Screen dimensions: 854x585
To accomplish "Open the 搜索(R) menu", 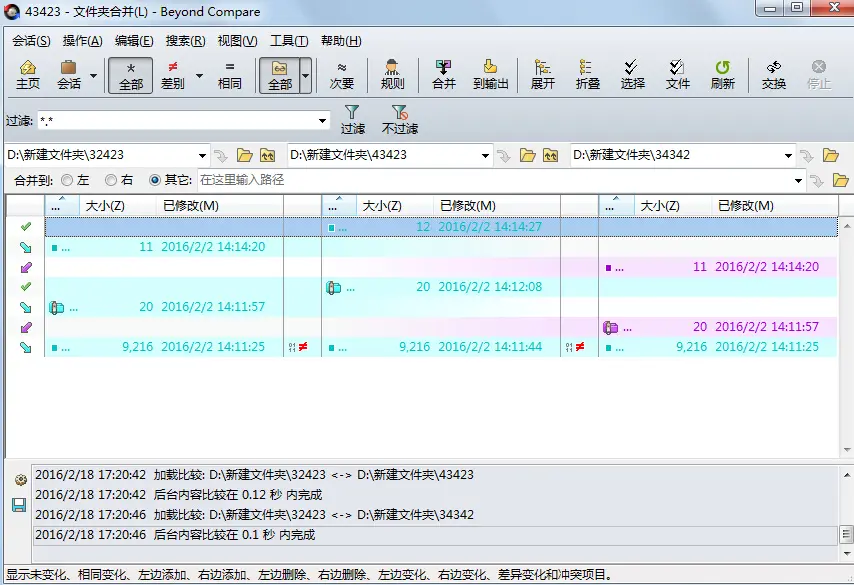I will (x=185, y=41).
